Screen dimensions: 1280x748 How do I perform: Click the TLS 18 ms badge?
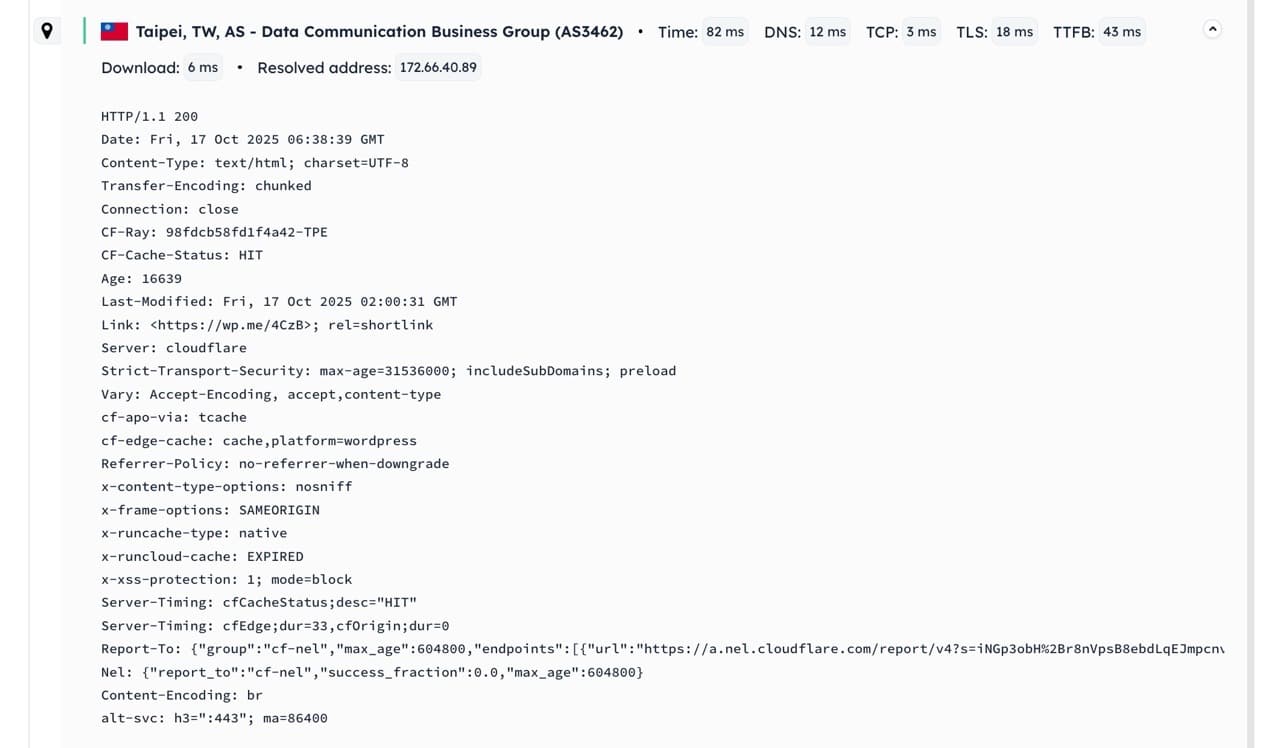coord(1014,32)
